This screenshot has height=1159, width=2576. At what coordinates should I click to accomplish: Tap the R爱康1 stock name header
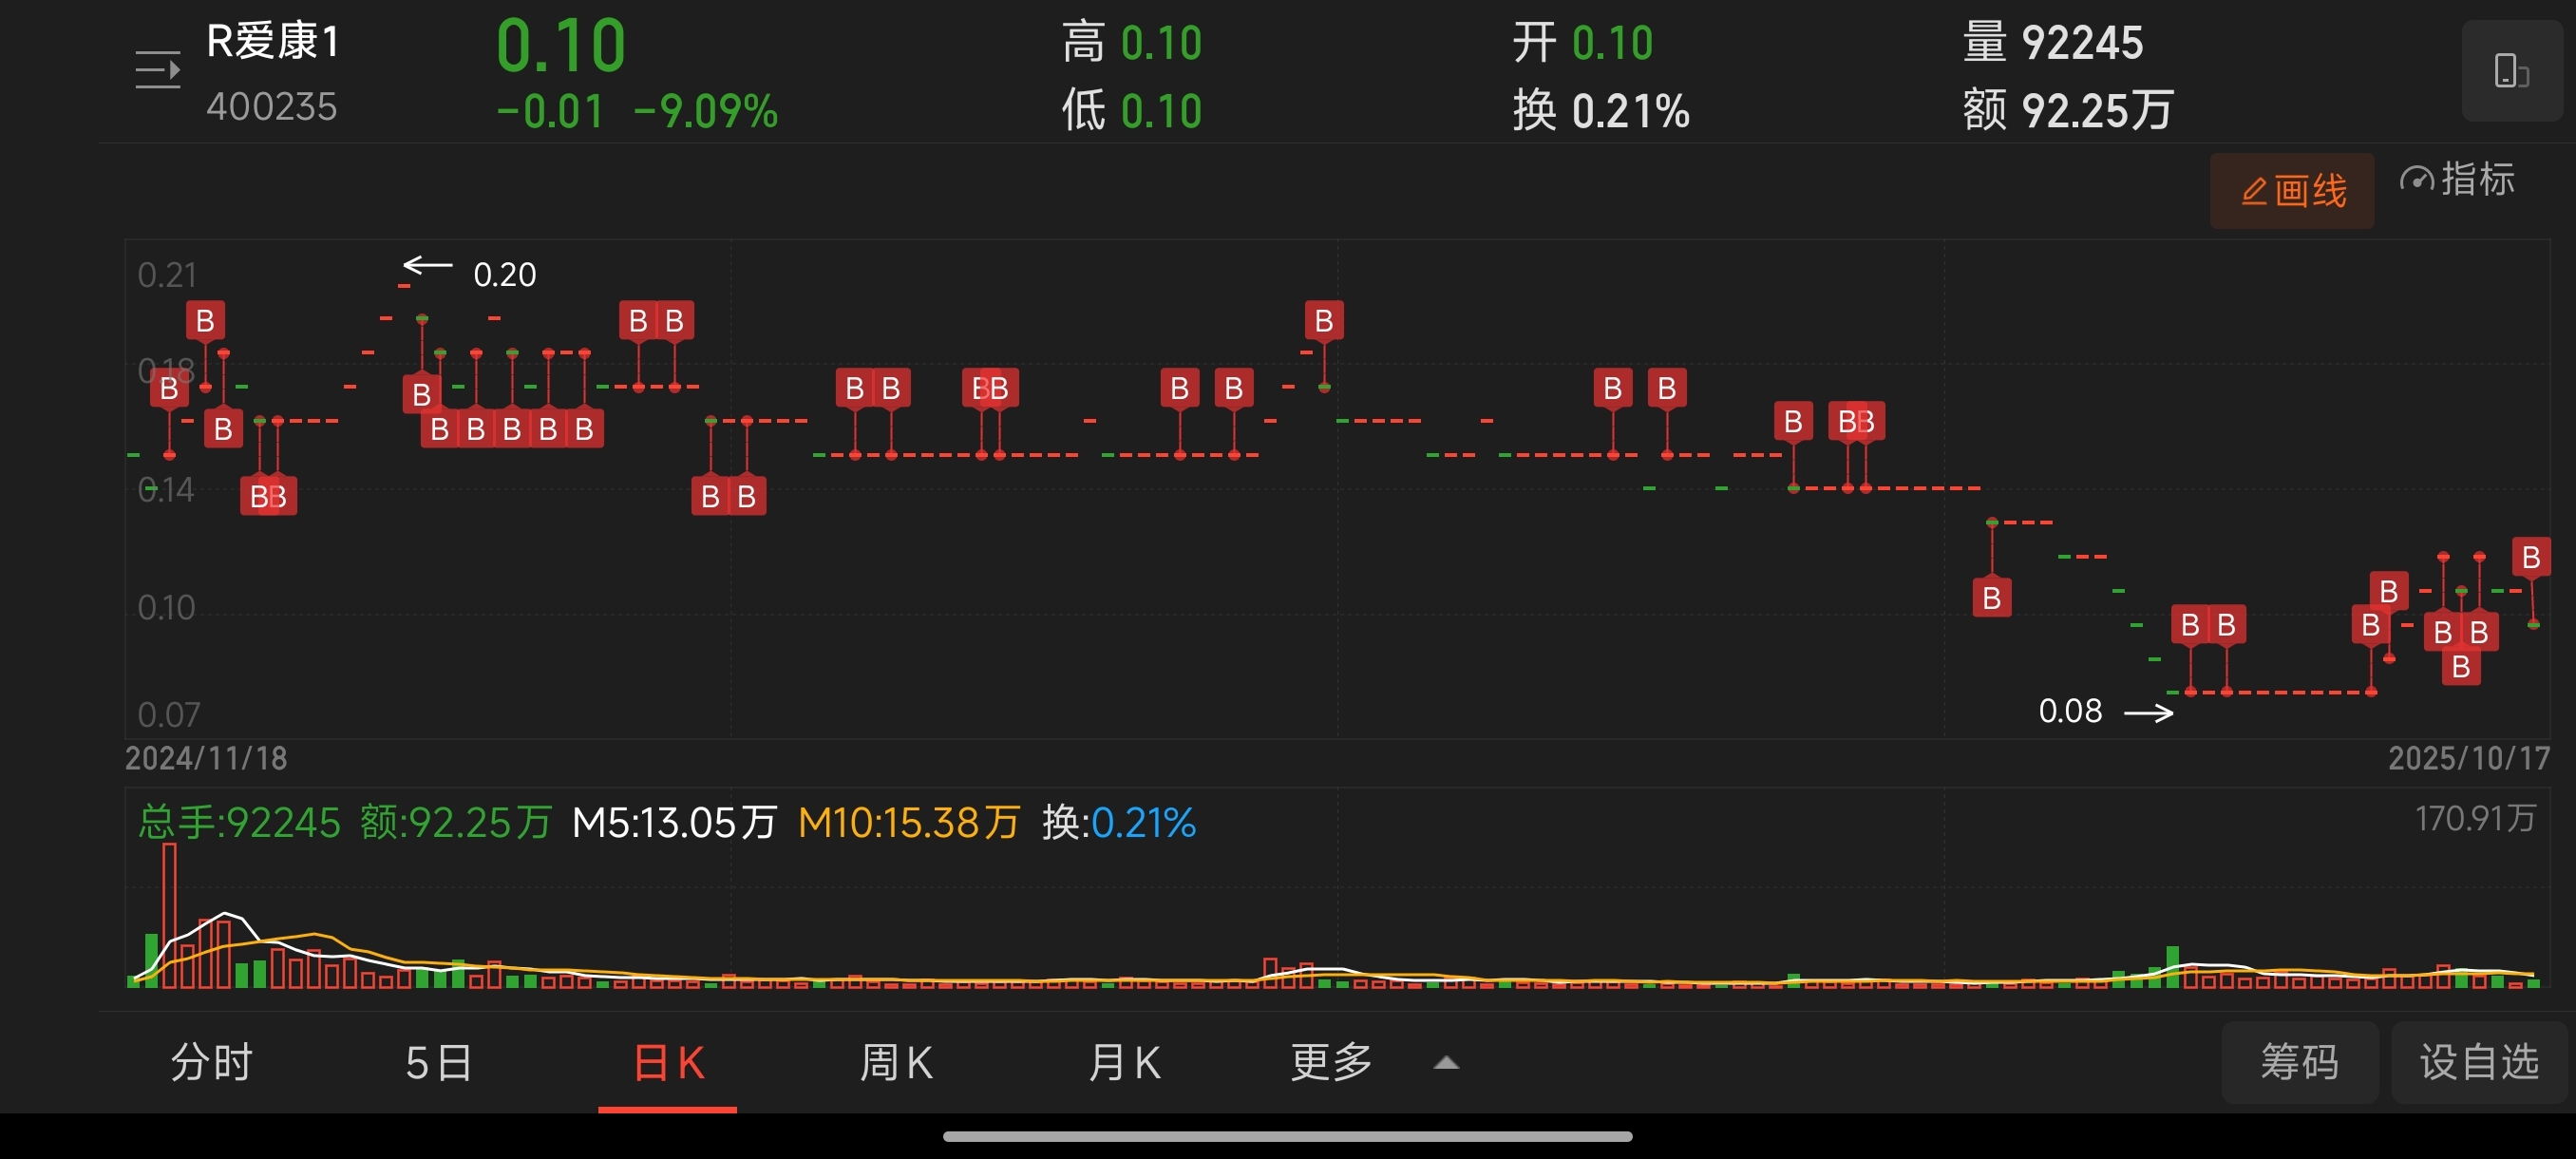(272, 42)
